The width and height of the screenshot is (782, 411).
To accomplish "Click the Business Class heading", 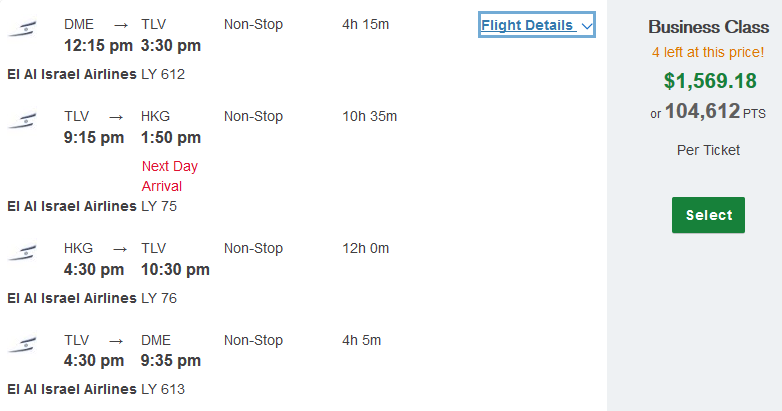I will tap(709, 27).
